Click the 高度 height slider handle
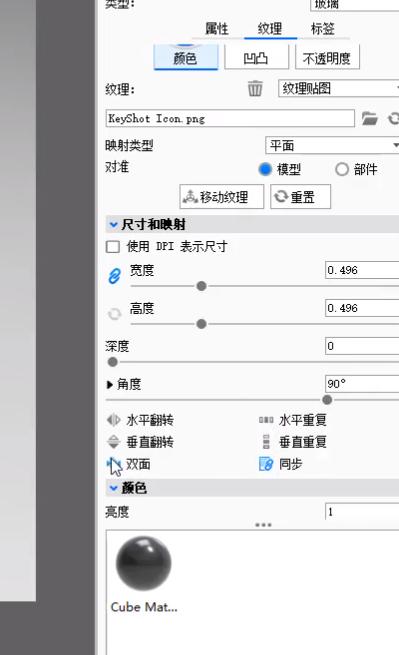The height and width of the screenshot is (655, 399). coord(201,324)
